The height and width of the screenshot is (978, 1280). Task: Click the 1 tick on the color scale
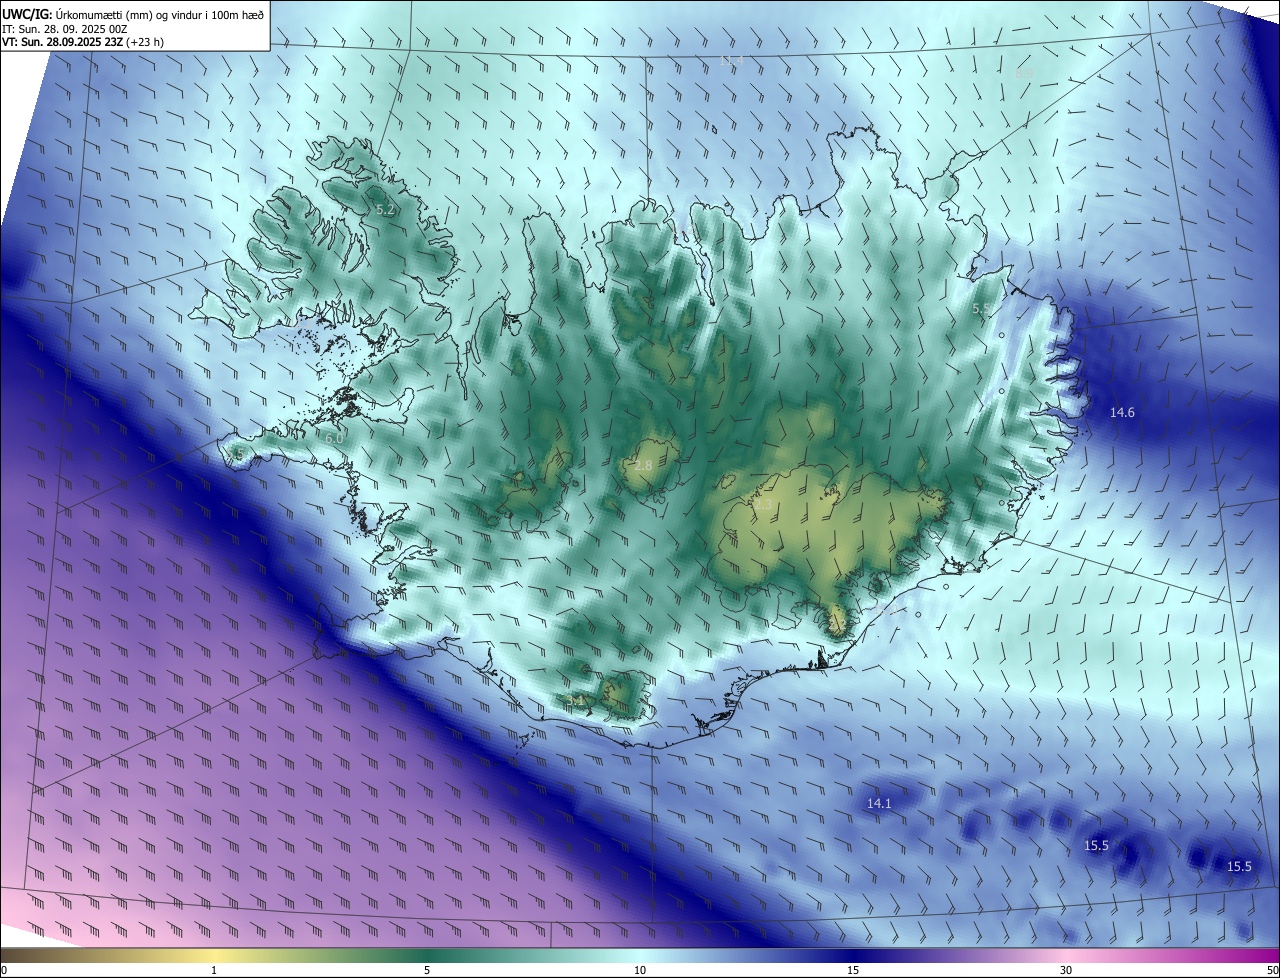pos(214,970)
